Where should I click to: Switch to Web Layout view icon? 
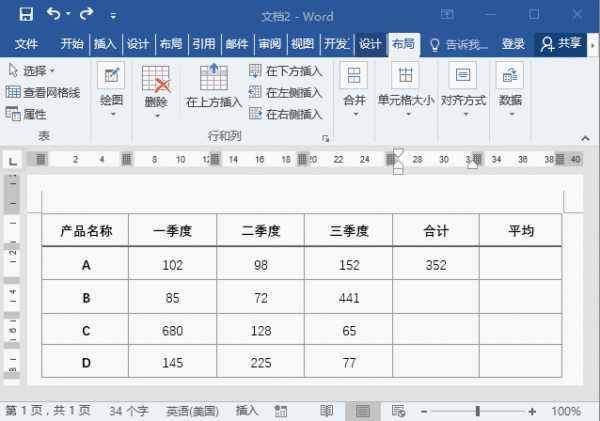tap(398, 411)
